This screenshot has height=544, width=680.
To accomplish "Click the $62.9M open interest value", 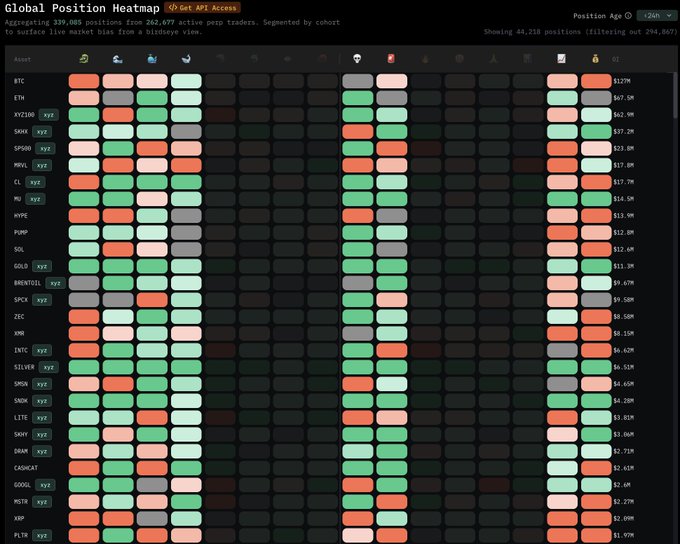I will coord(624,115).
